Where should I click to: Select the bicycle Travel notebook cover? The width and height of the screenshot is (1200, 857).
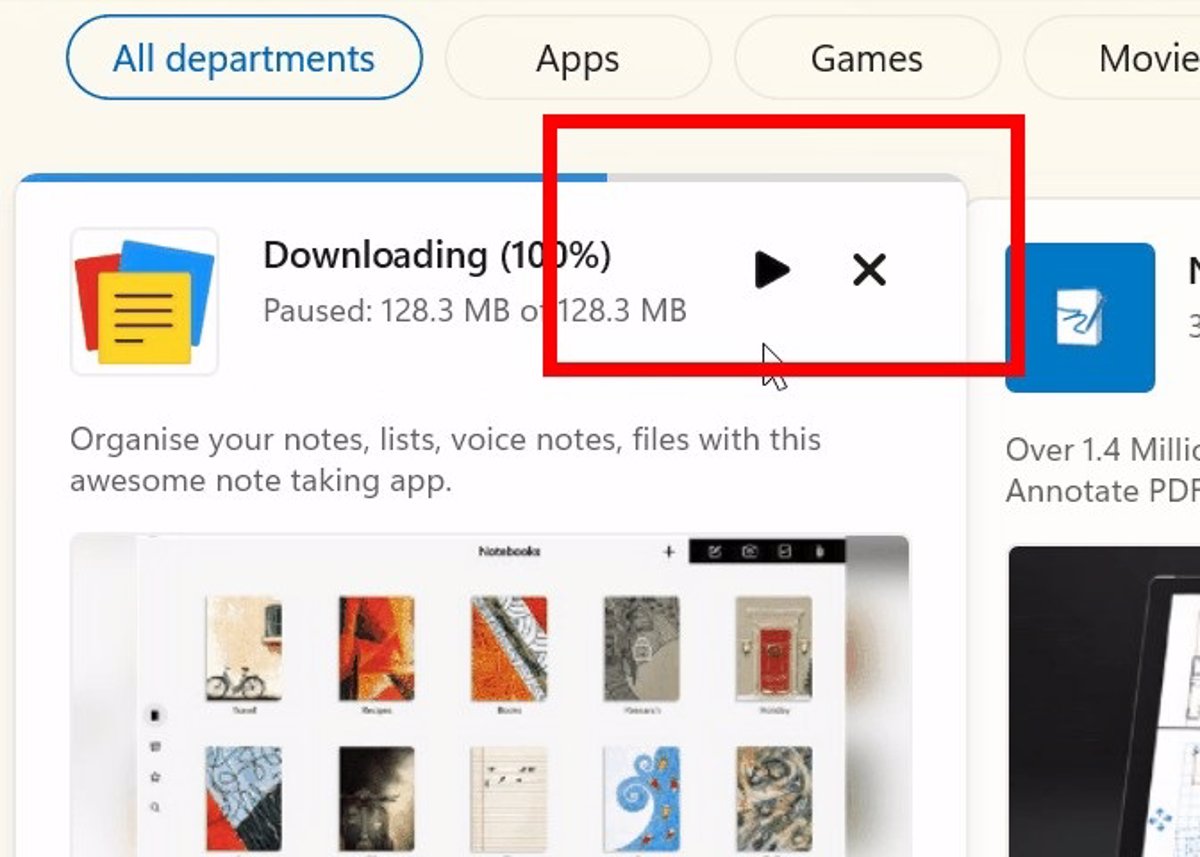(x=244, y=648)
